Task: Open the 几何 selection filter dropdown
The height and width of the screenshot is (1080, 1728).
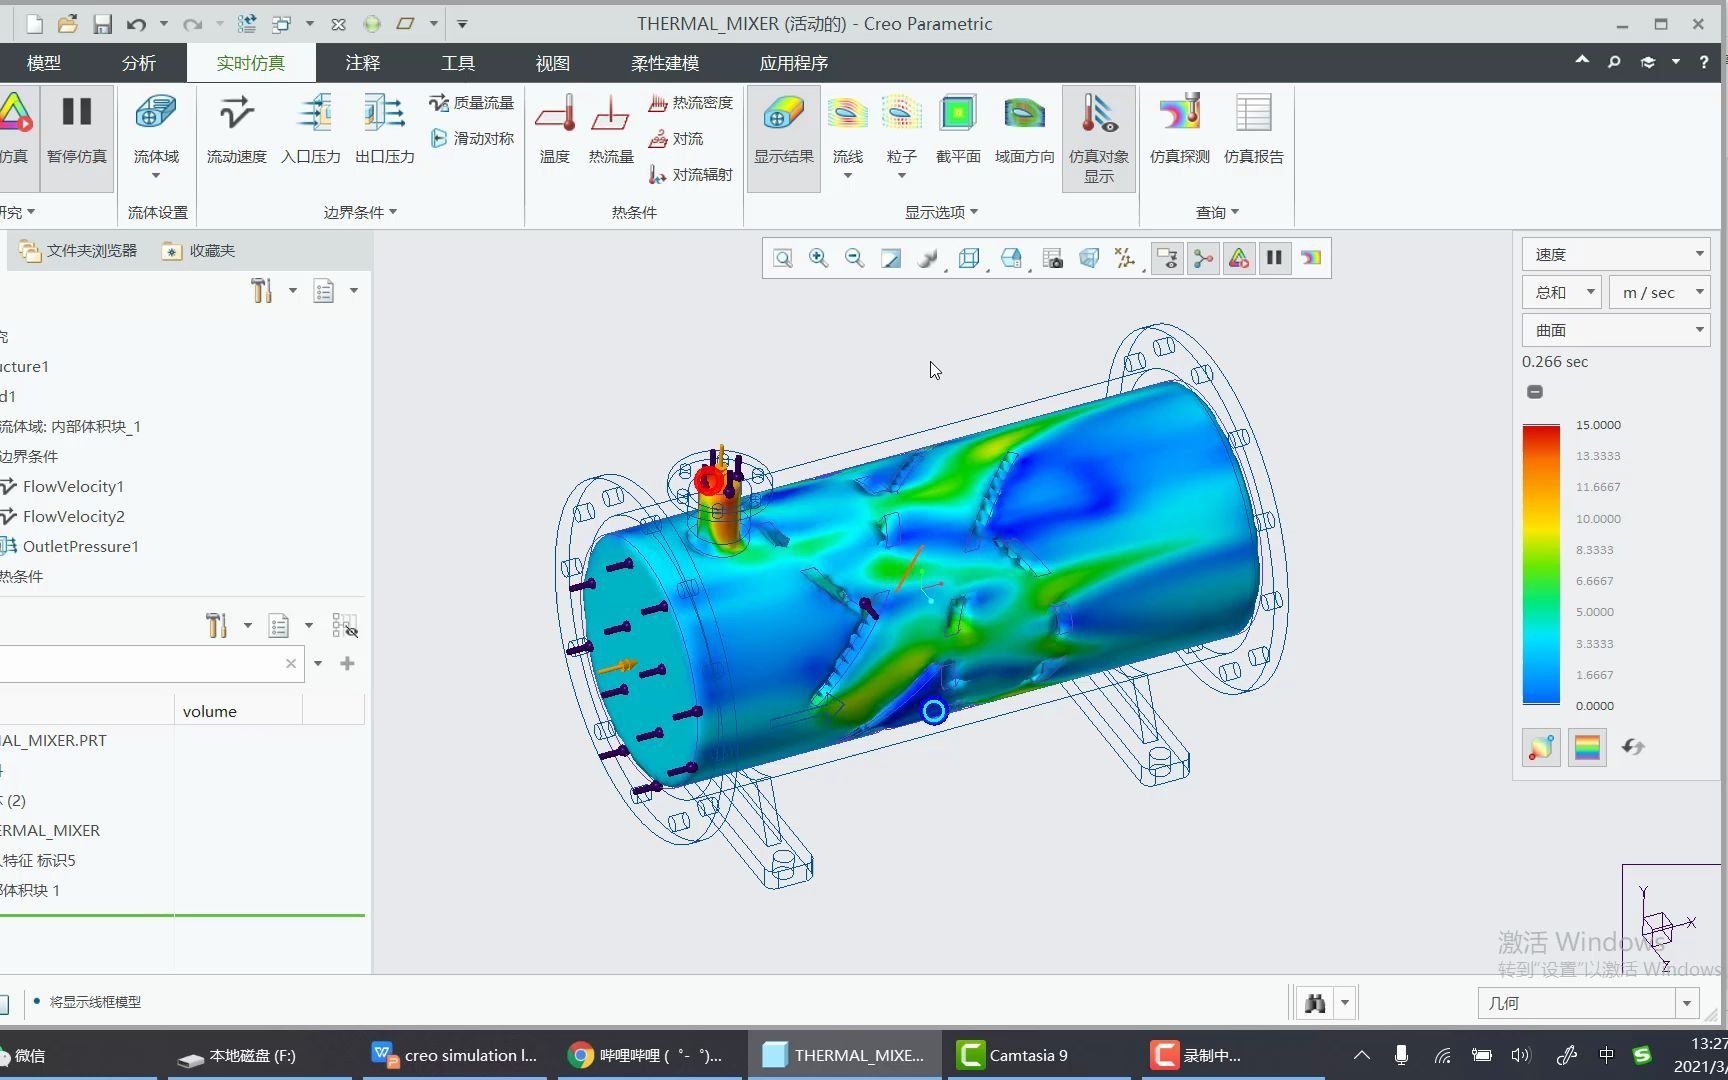Action: point(1588,1002)
